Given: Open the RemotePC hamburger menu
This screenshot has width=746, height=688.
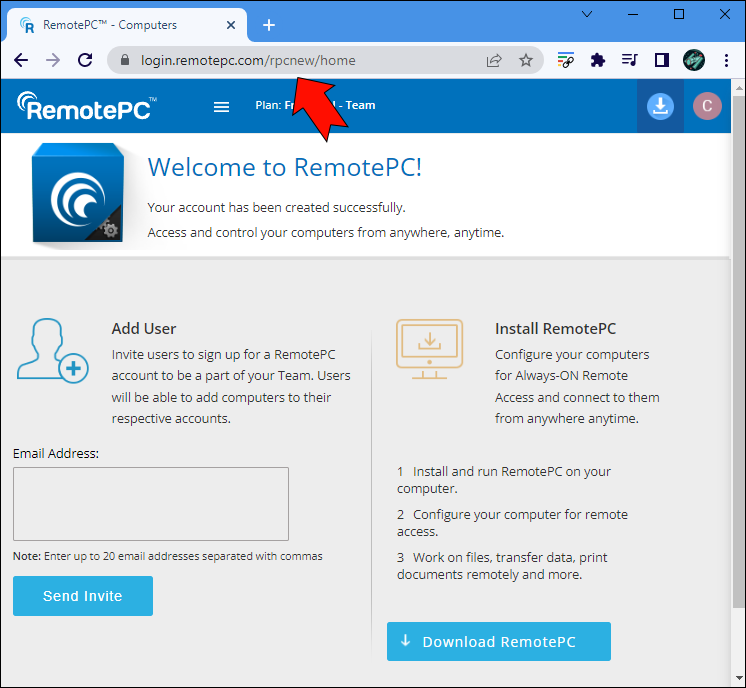Looking at the screenshot, I should point(222,106).
